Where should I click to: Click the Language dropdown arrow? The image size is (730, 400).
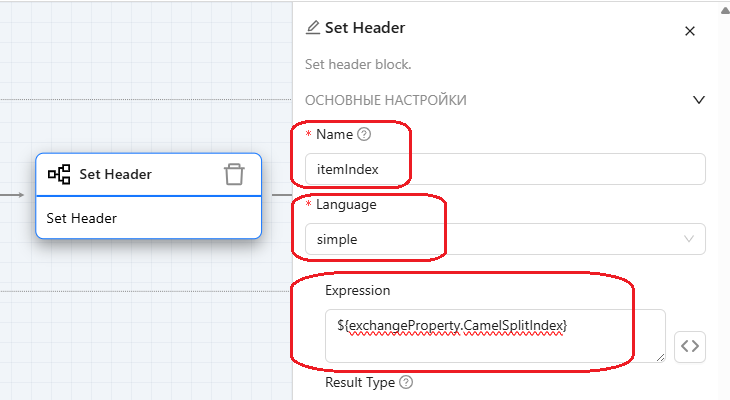pyautogui.click(x=688, y=240)
